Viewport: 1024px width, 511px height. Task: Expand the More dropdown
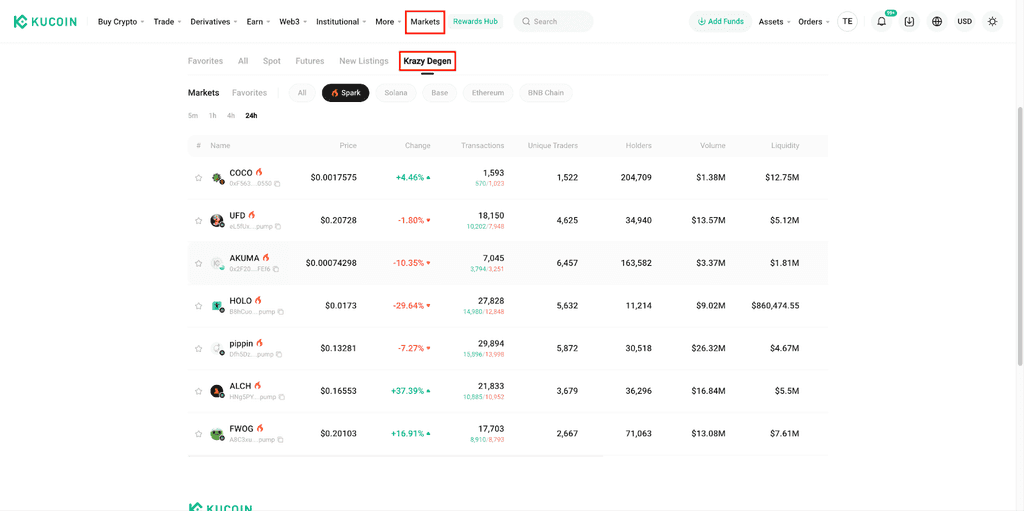pos(389,22)
